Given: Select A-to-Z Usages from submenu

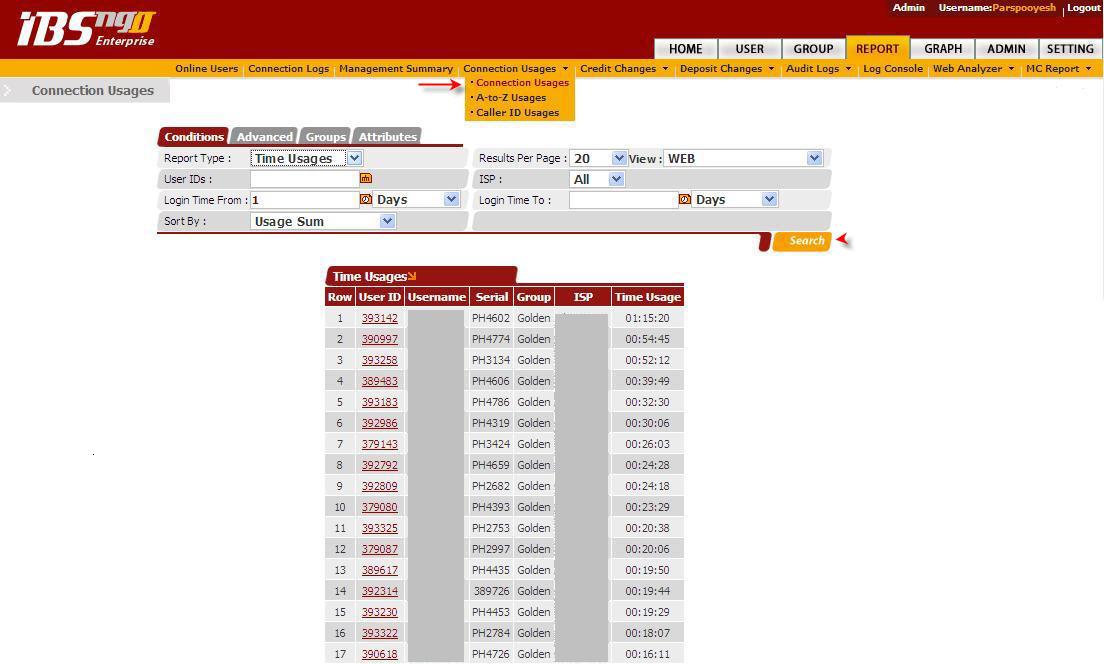Looking at the screenshot, I should click(511, 98).
